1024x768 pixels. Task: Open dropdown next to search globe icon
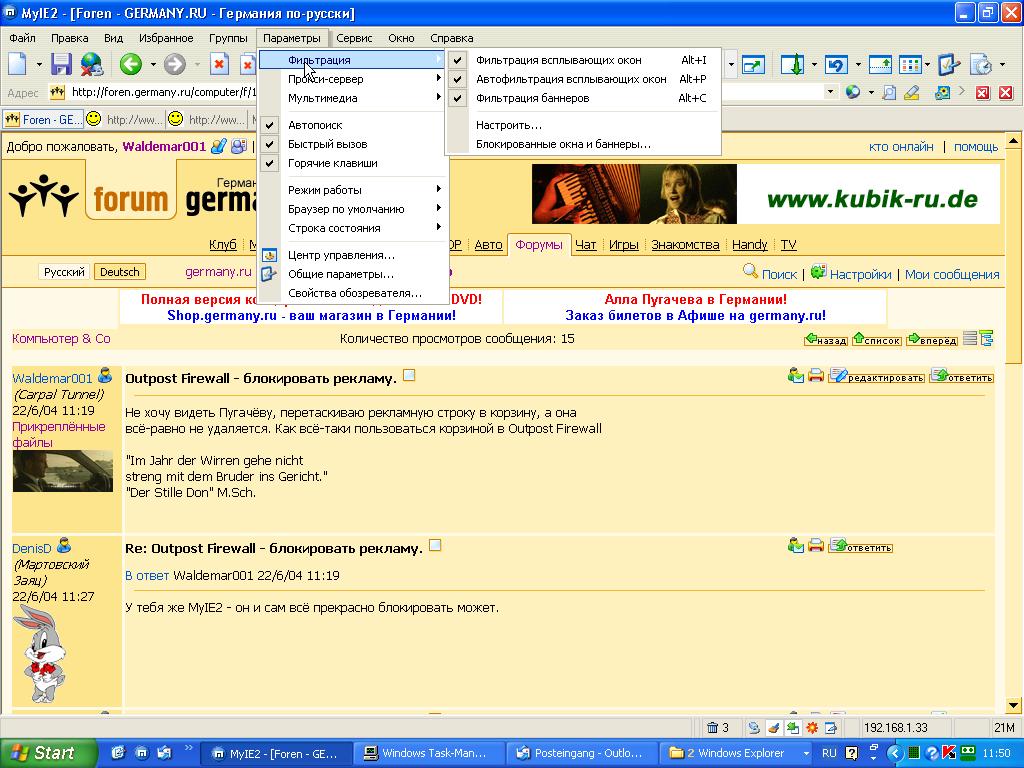(x=871, y=92)
